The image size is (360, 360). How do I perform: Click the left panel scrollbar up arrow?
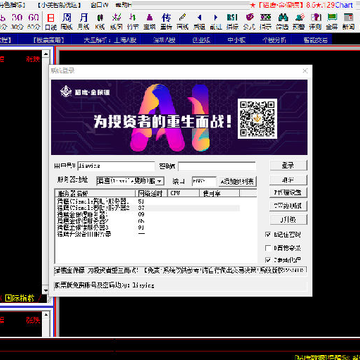(46, 55)
